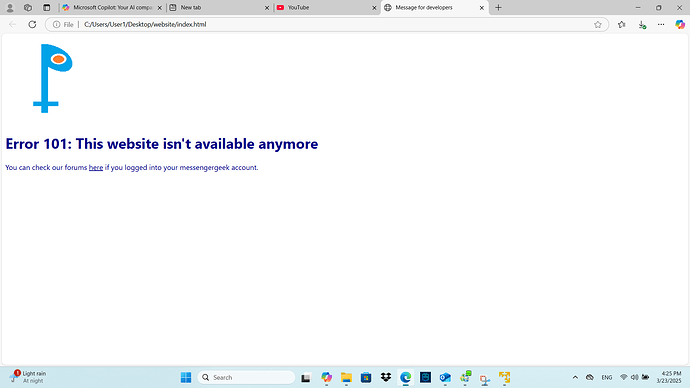This screenshot has width=690, height=388.
Task: Click the taskbar Search box
Action: click(246, 377)
